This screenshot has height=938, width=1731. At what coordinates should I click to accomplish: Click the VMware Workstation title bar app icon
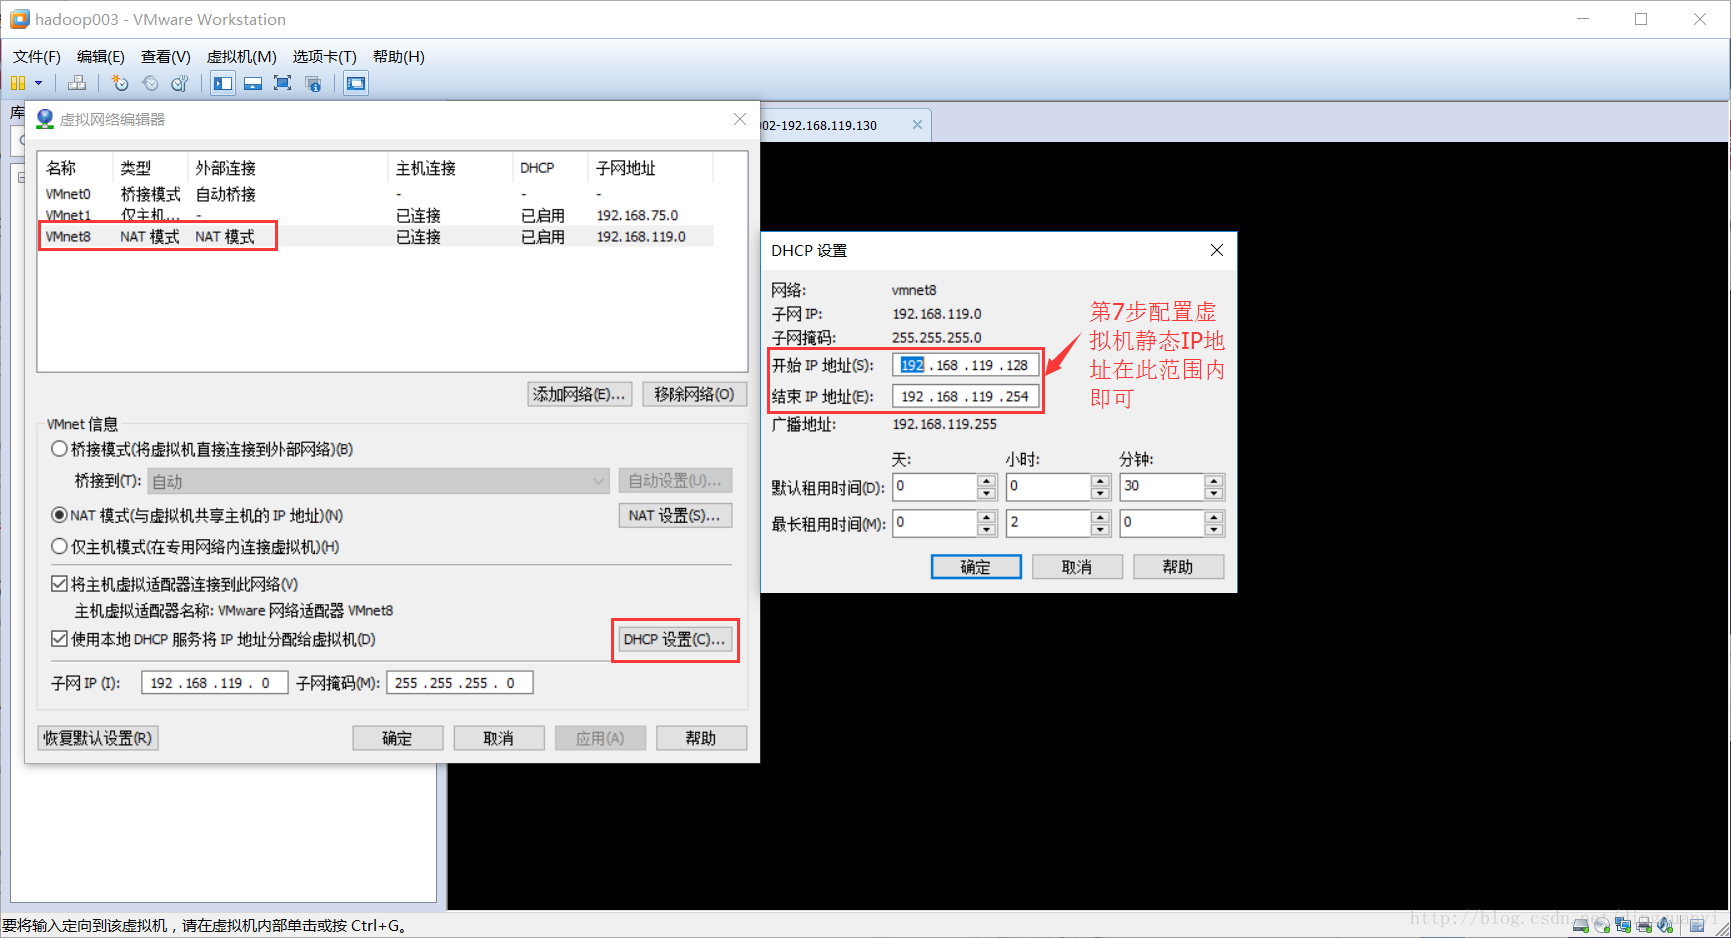pyautogui.click(x=19, y=19)
